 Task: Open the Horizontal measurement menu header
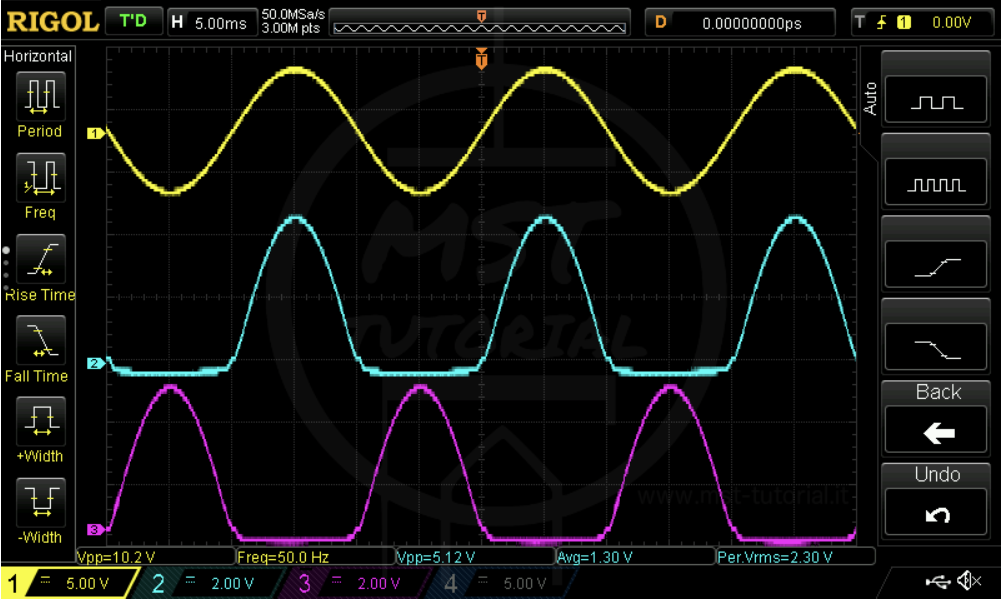[x=38, y=56]
